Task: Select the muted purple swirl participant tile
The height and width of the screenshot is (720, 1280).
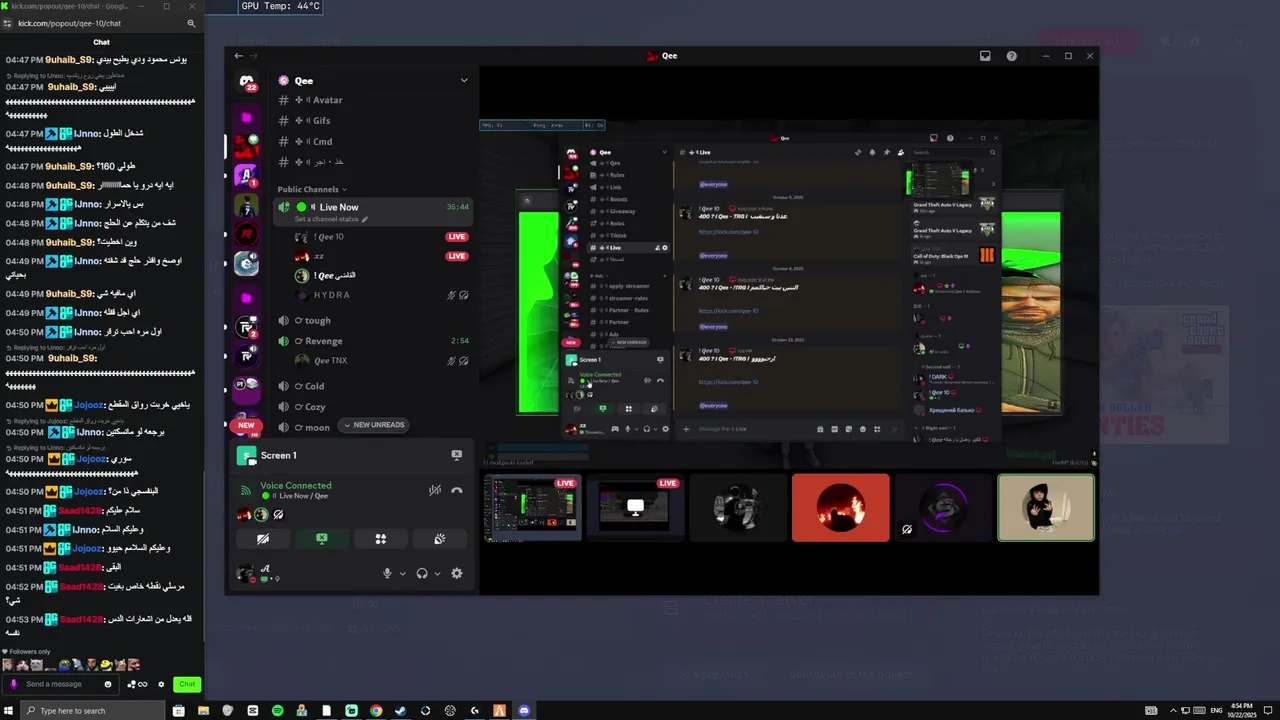Action: pyautogui.click(x=943, y=508)
